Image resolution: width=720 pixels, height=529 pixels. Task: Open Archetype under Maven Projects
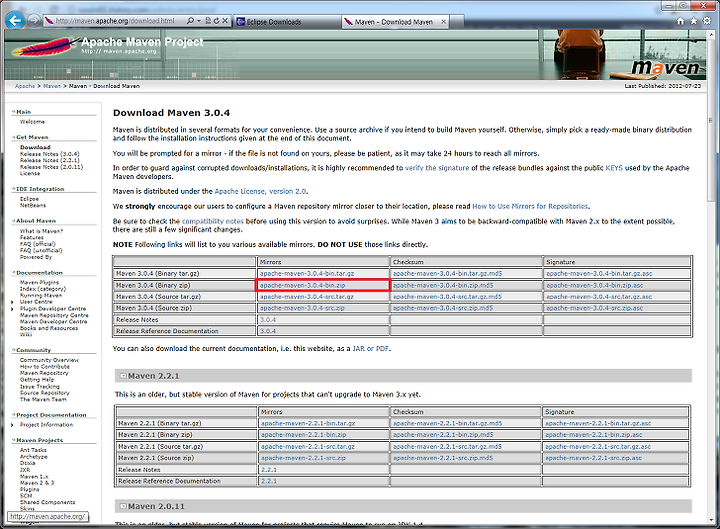34,456
